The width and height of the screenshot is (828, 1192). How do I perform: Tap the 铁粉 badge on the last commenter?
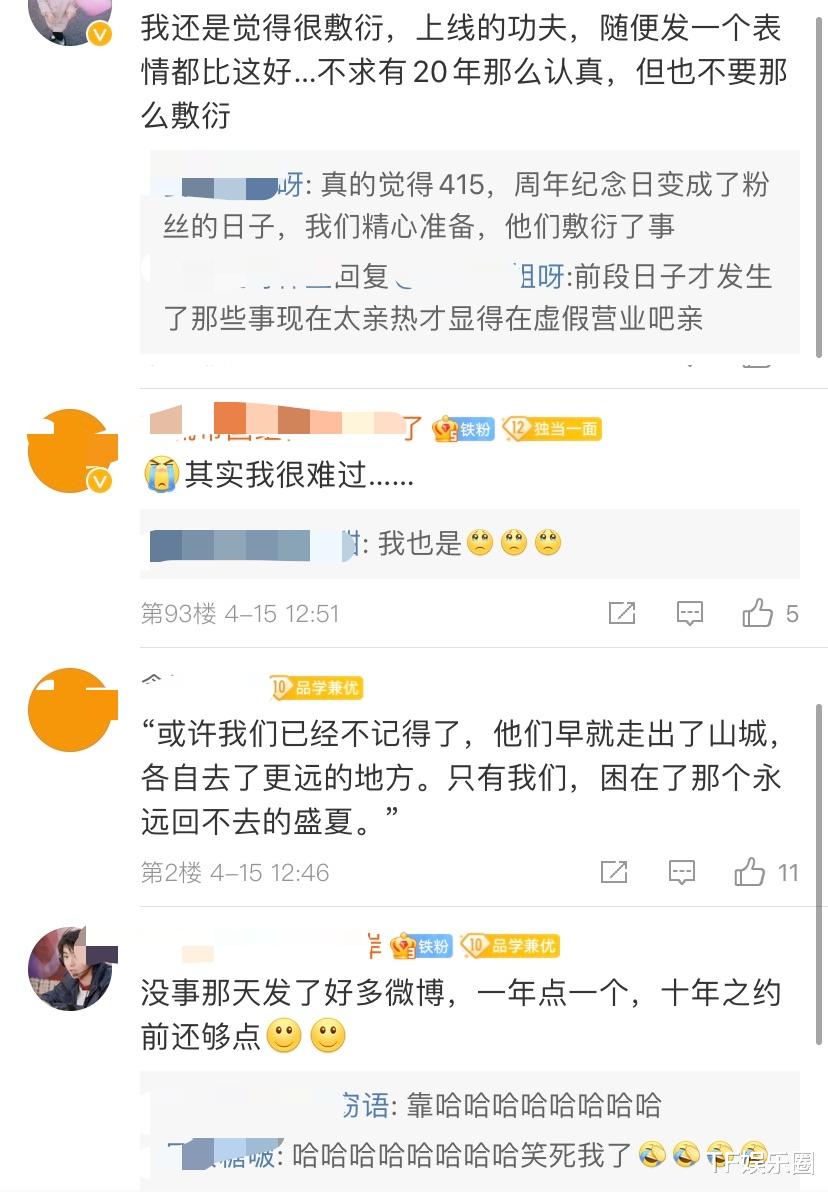(x=420, y=946)
